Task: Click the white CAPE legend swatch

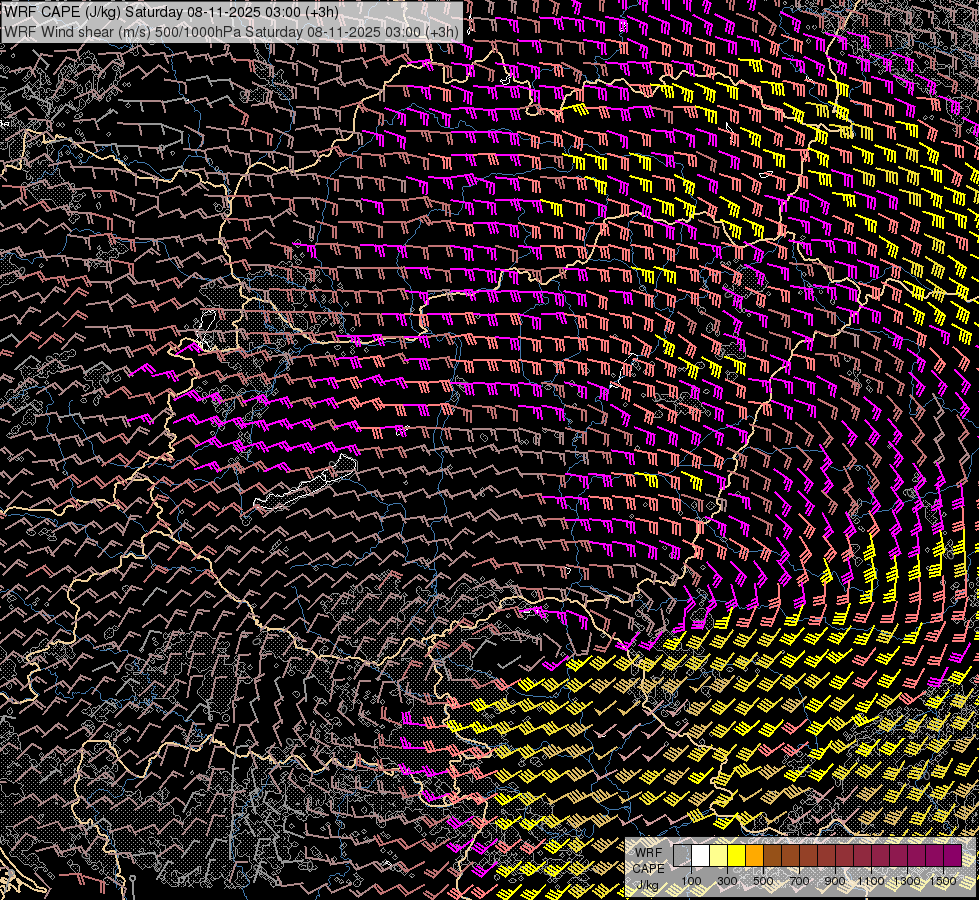Action: coord(700,856)
